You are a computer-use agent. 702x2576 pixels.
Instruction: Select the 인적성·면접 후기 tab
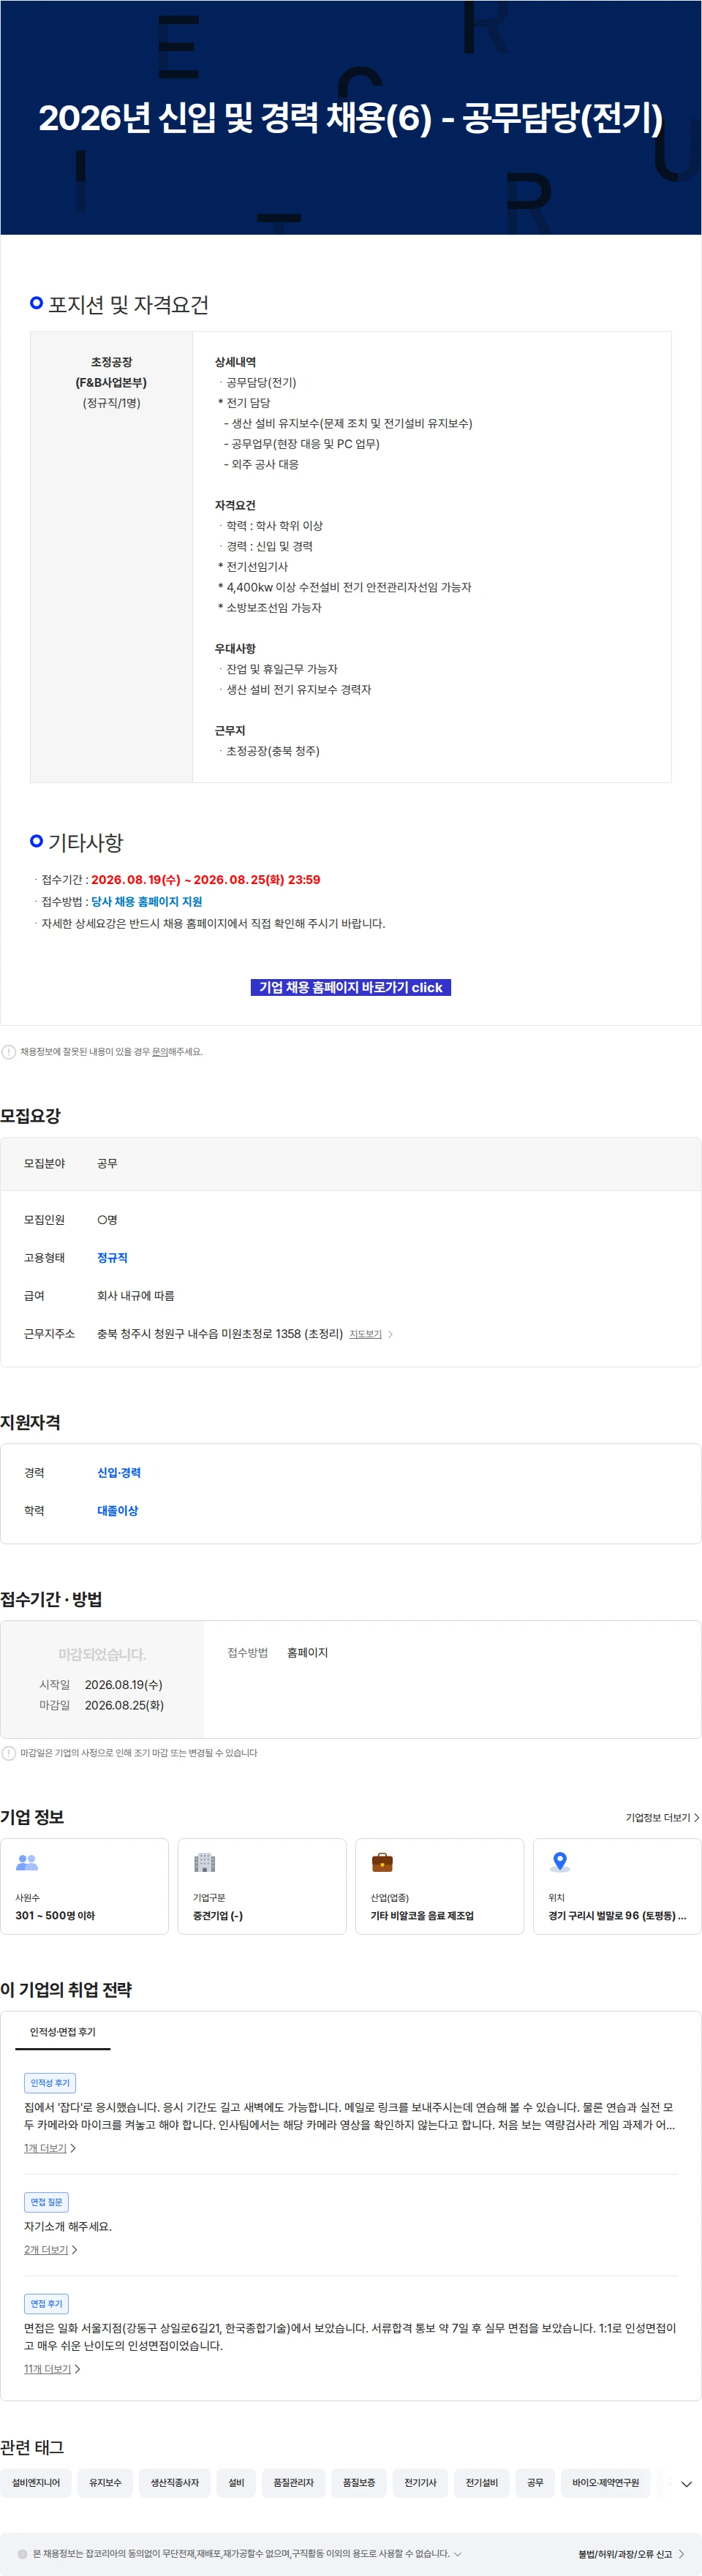63,2032
